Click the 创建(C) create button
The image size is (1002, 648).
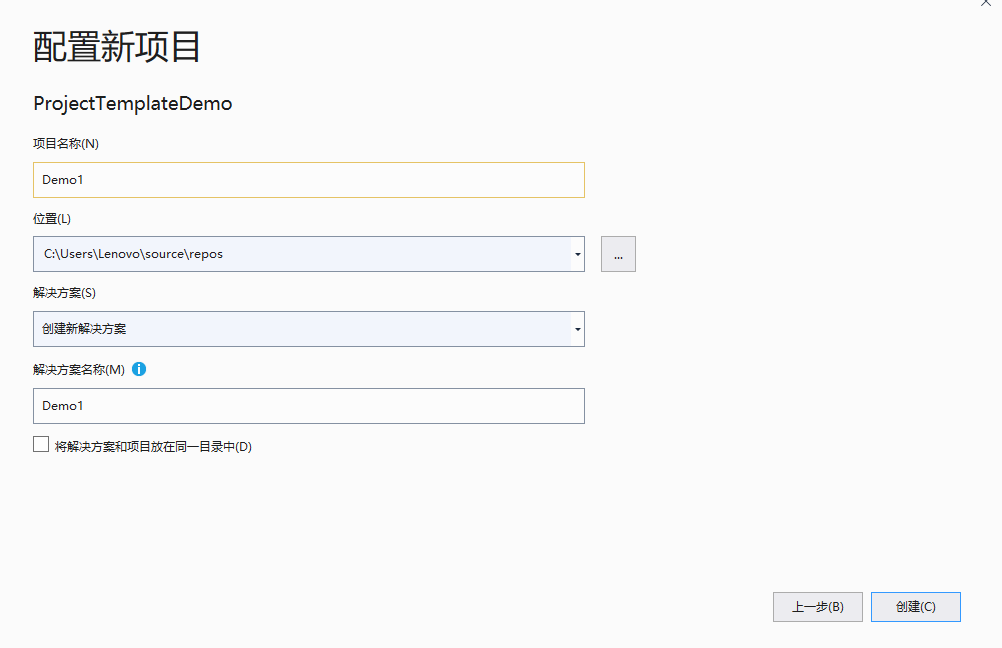pyautogui.click(x=915, y=607)
